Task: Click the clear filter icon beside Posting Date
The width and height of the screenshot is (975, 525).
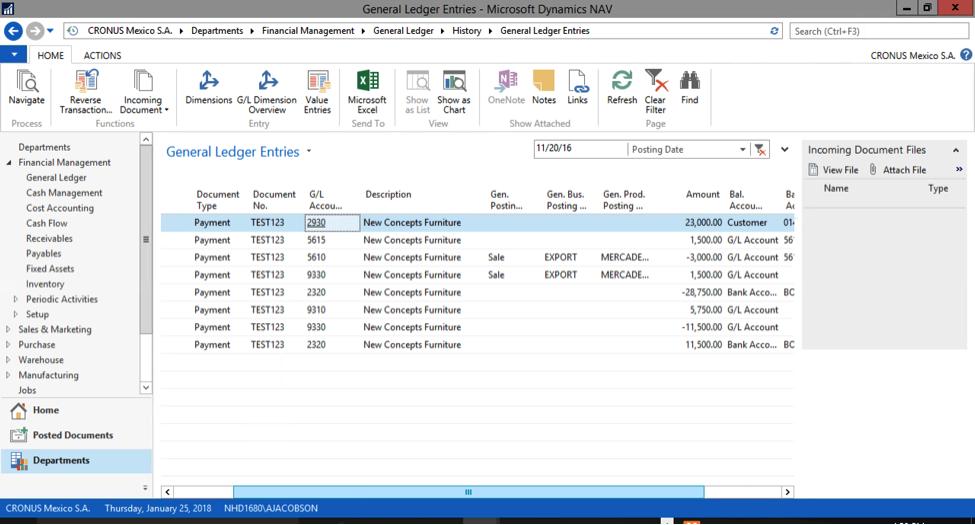Action: (760, 149)
